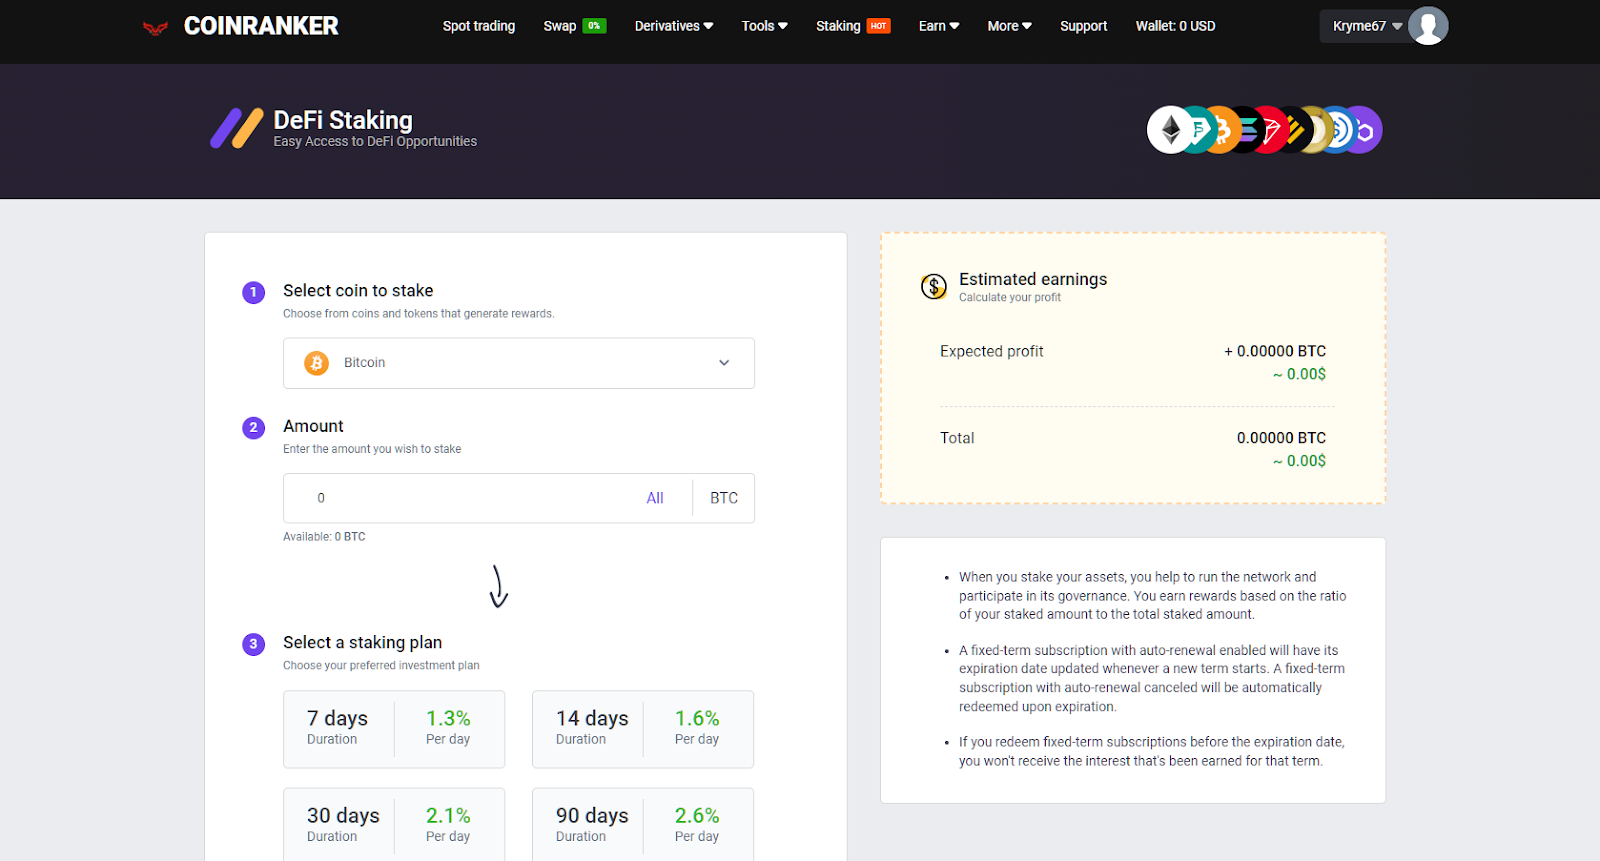Click the Coinranker logo icon
The height and width of the screenshot is (861, 1600).
(155, 27)
